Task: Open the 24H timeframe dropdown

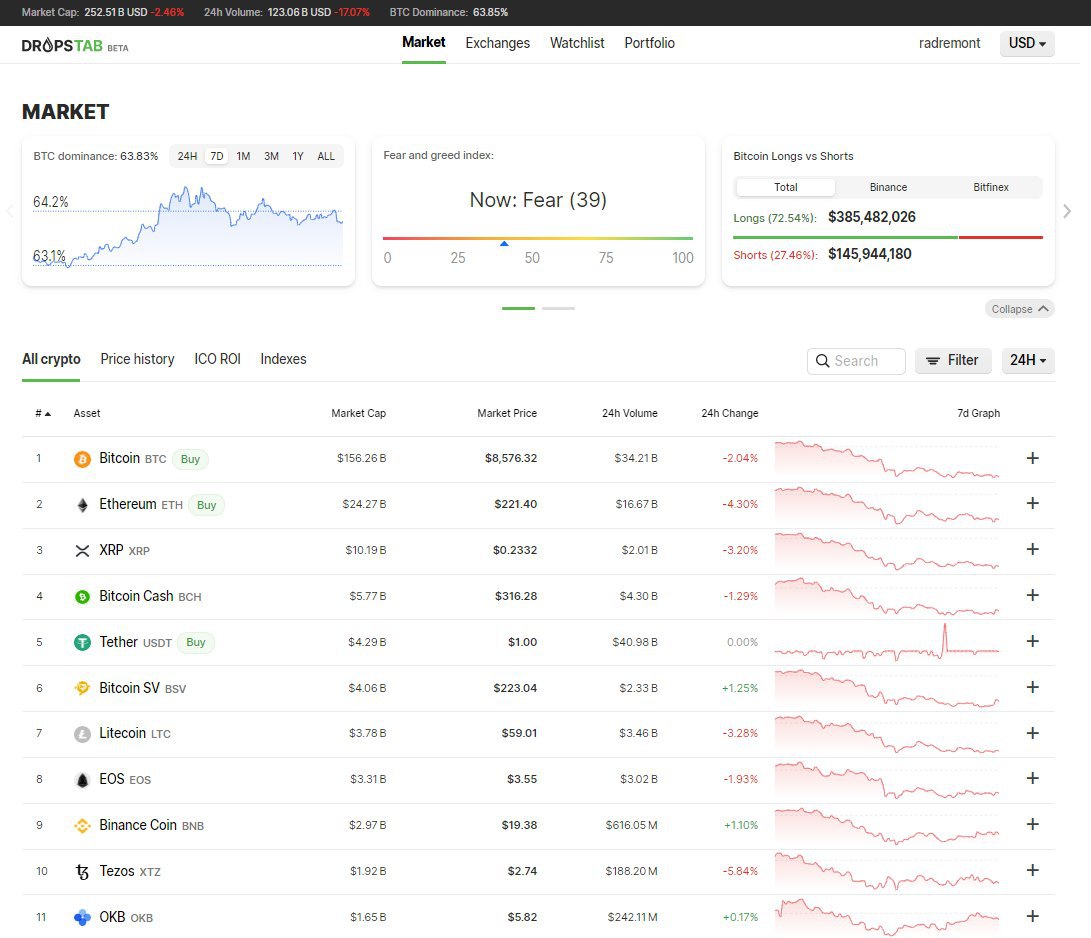Action: [x=1028, y=360]
